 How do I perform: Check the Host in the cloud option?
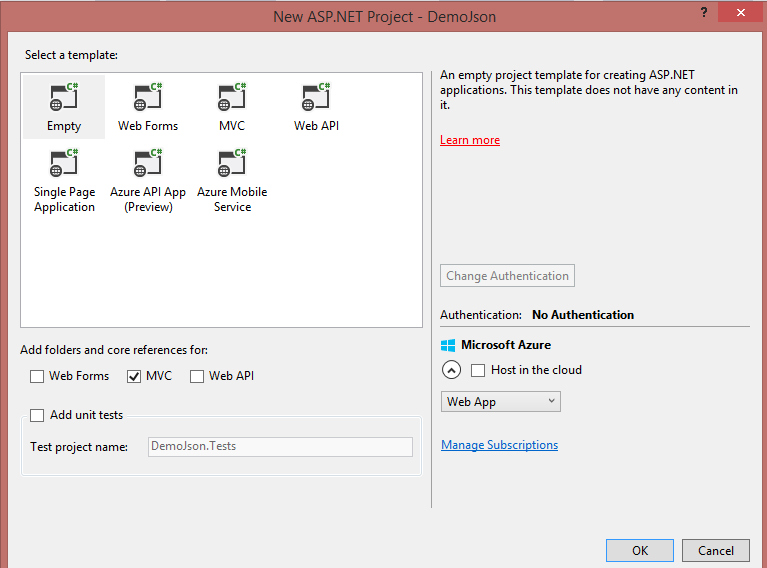pyautogui.click(x=478, y=370)
